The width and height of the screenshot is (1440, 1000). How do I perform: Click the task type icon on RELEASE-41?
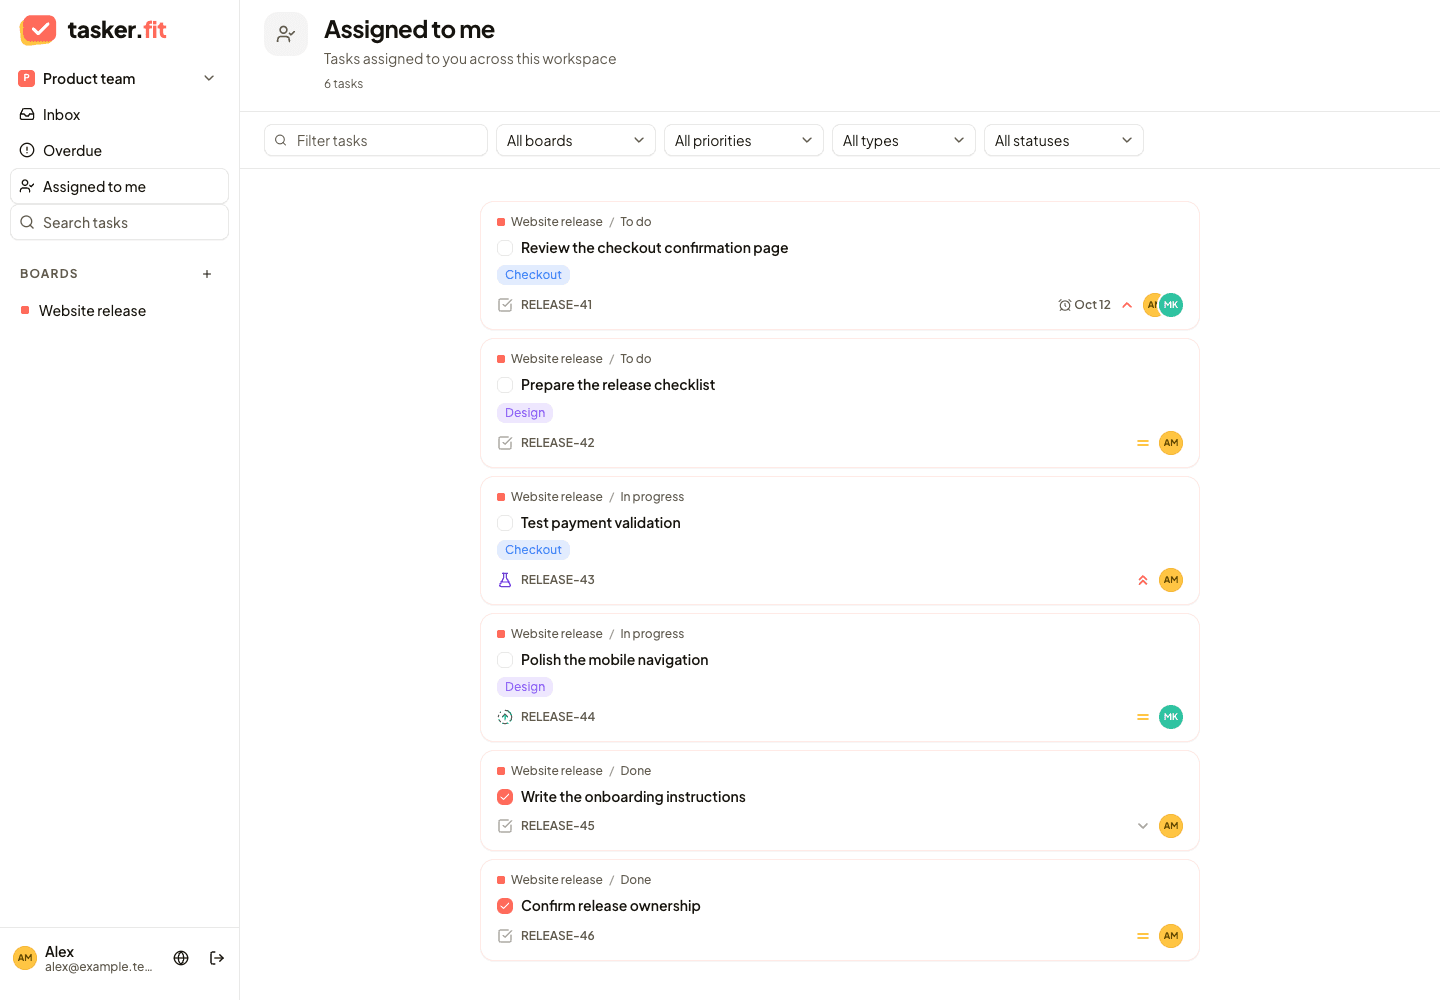(x=505, y=305)
